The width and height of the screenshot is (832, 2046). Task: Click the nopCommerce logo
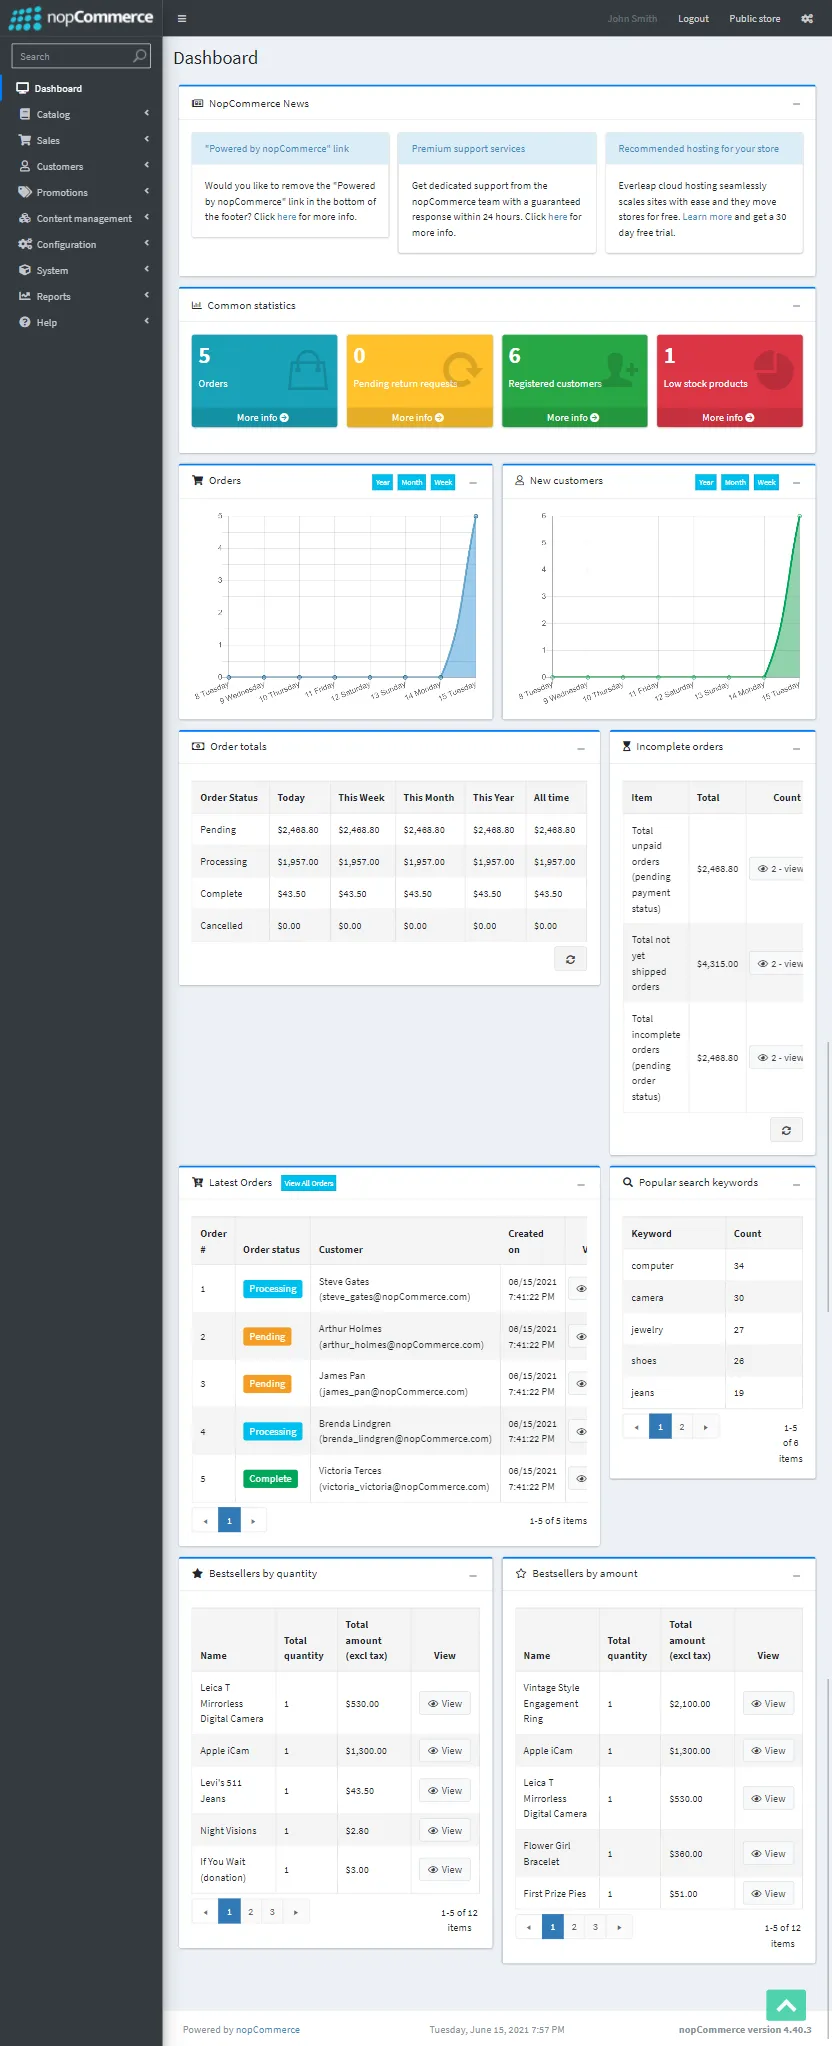click(x=81, y=18)
